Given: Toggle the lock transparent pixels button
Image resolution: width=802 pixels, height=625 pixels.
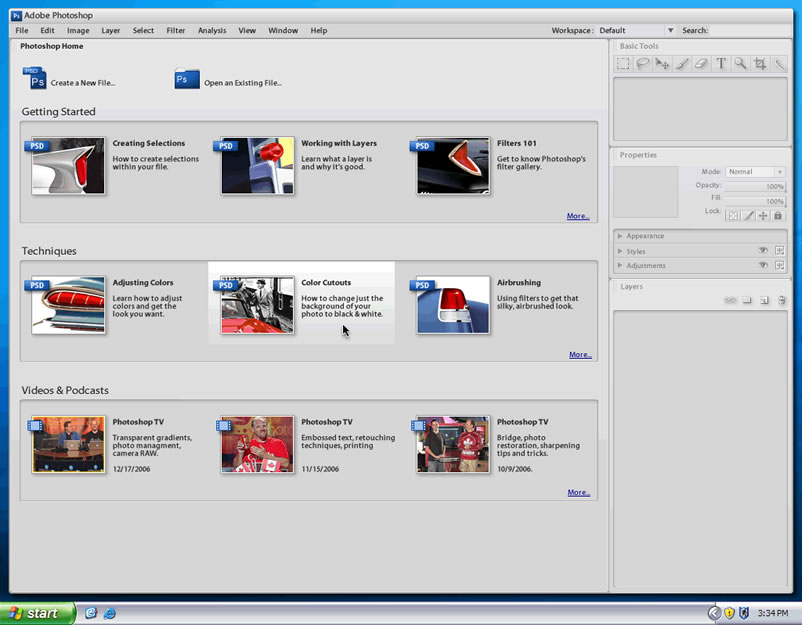Looking at the screenshot, I should (733, 216).
